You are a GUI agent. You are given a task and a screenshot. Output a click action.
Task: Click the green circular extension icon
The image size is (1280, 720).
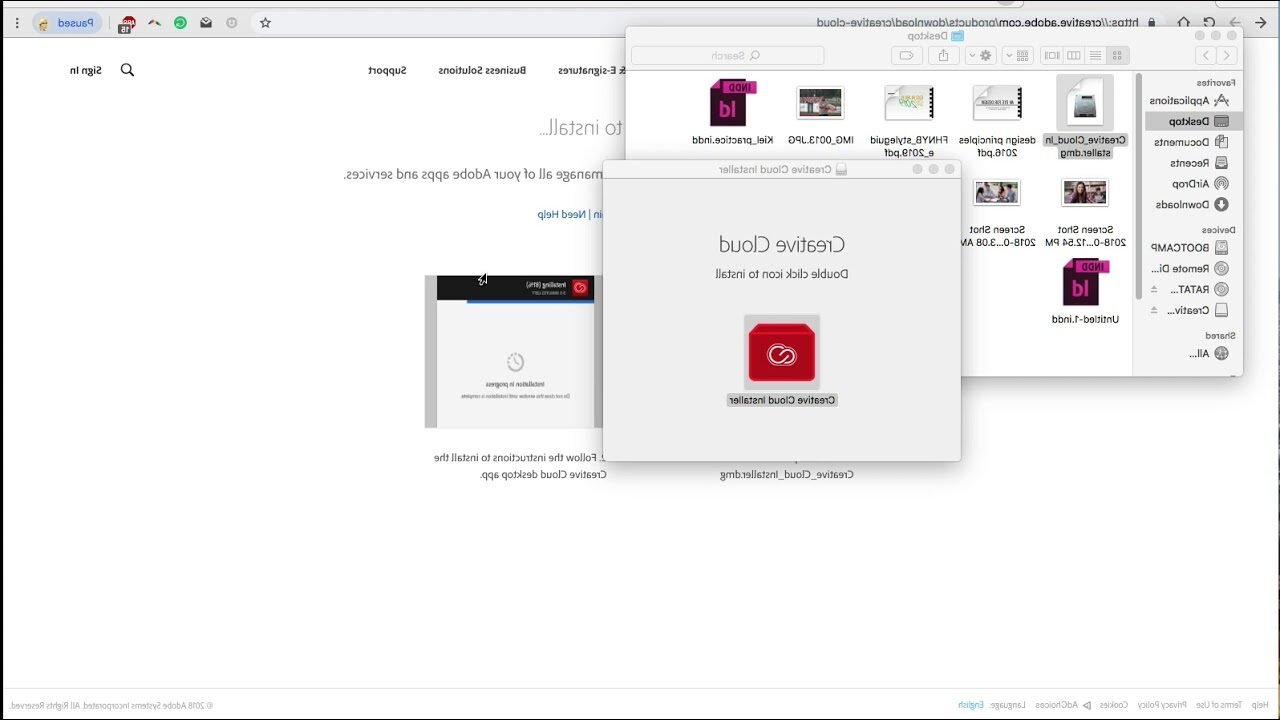(180, 22)
